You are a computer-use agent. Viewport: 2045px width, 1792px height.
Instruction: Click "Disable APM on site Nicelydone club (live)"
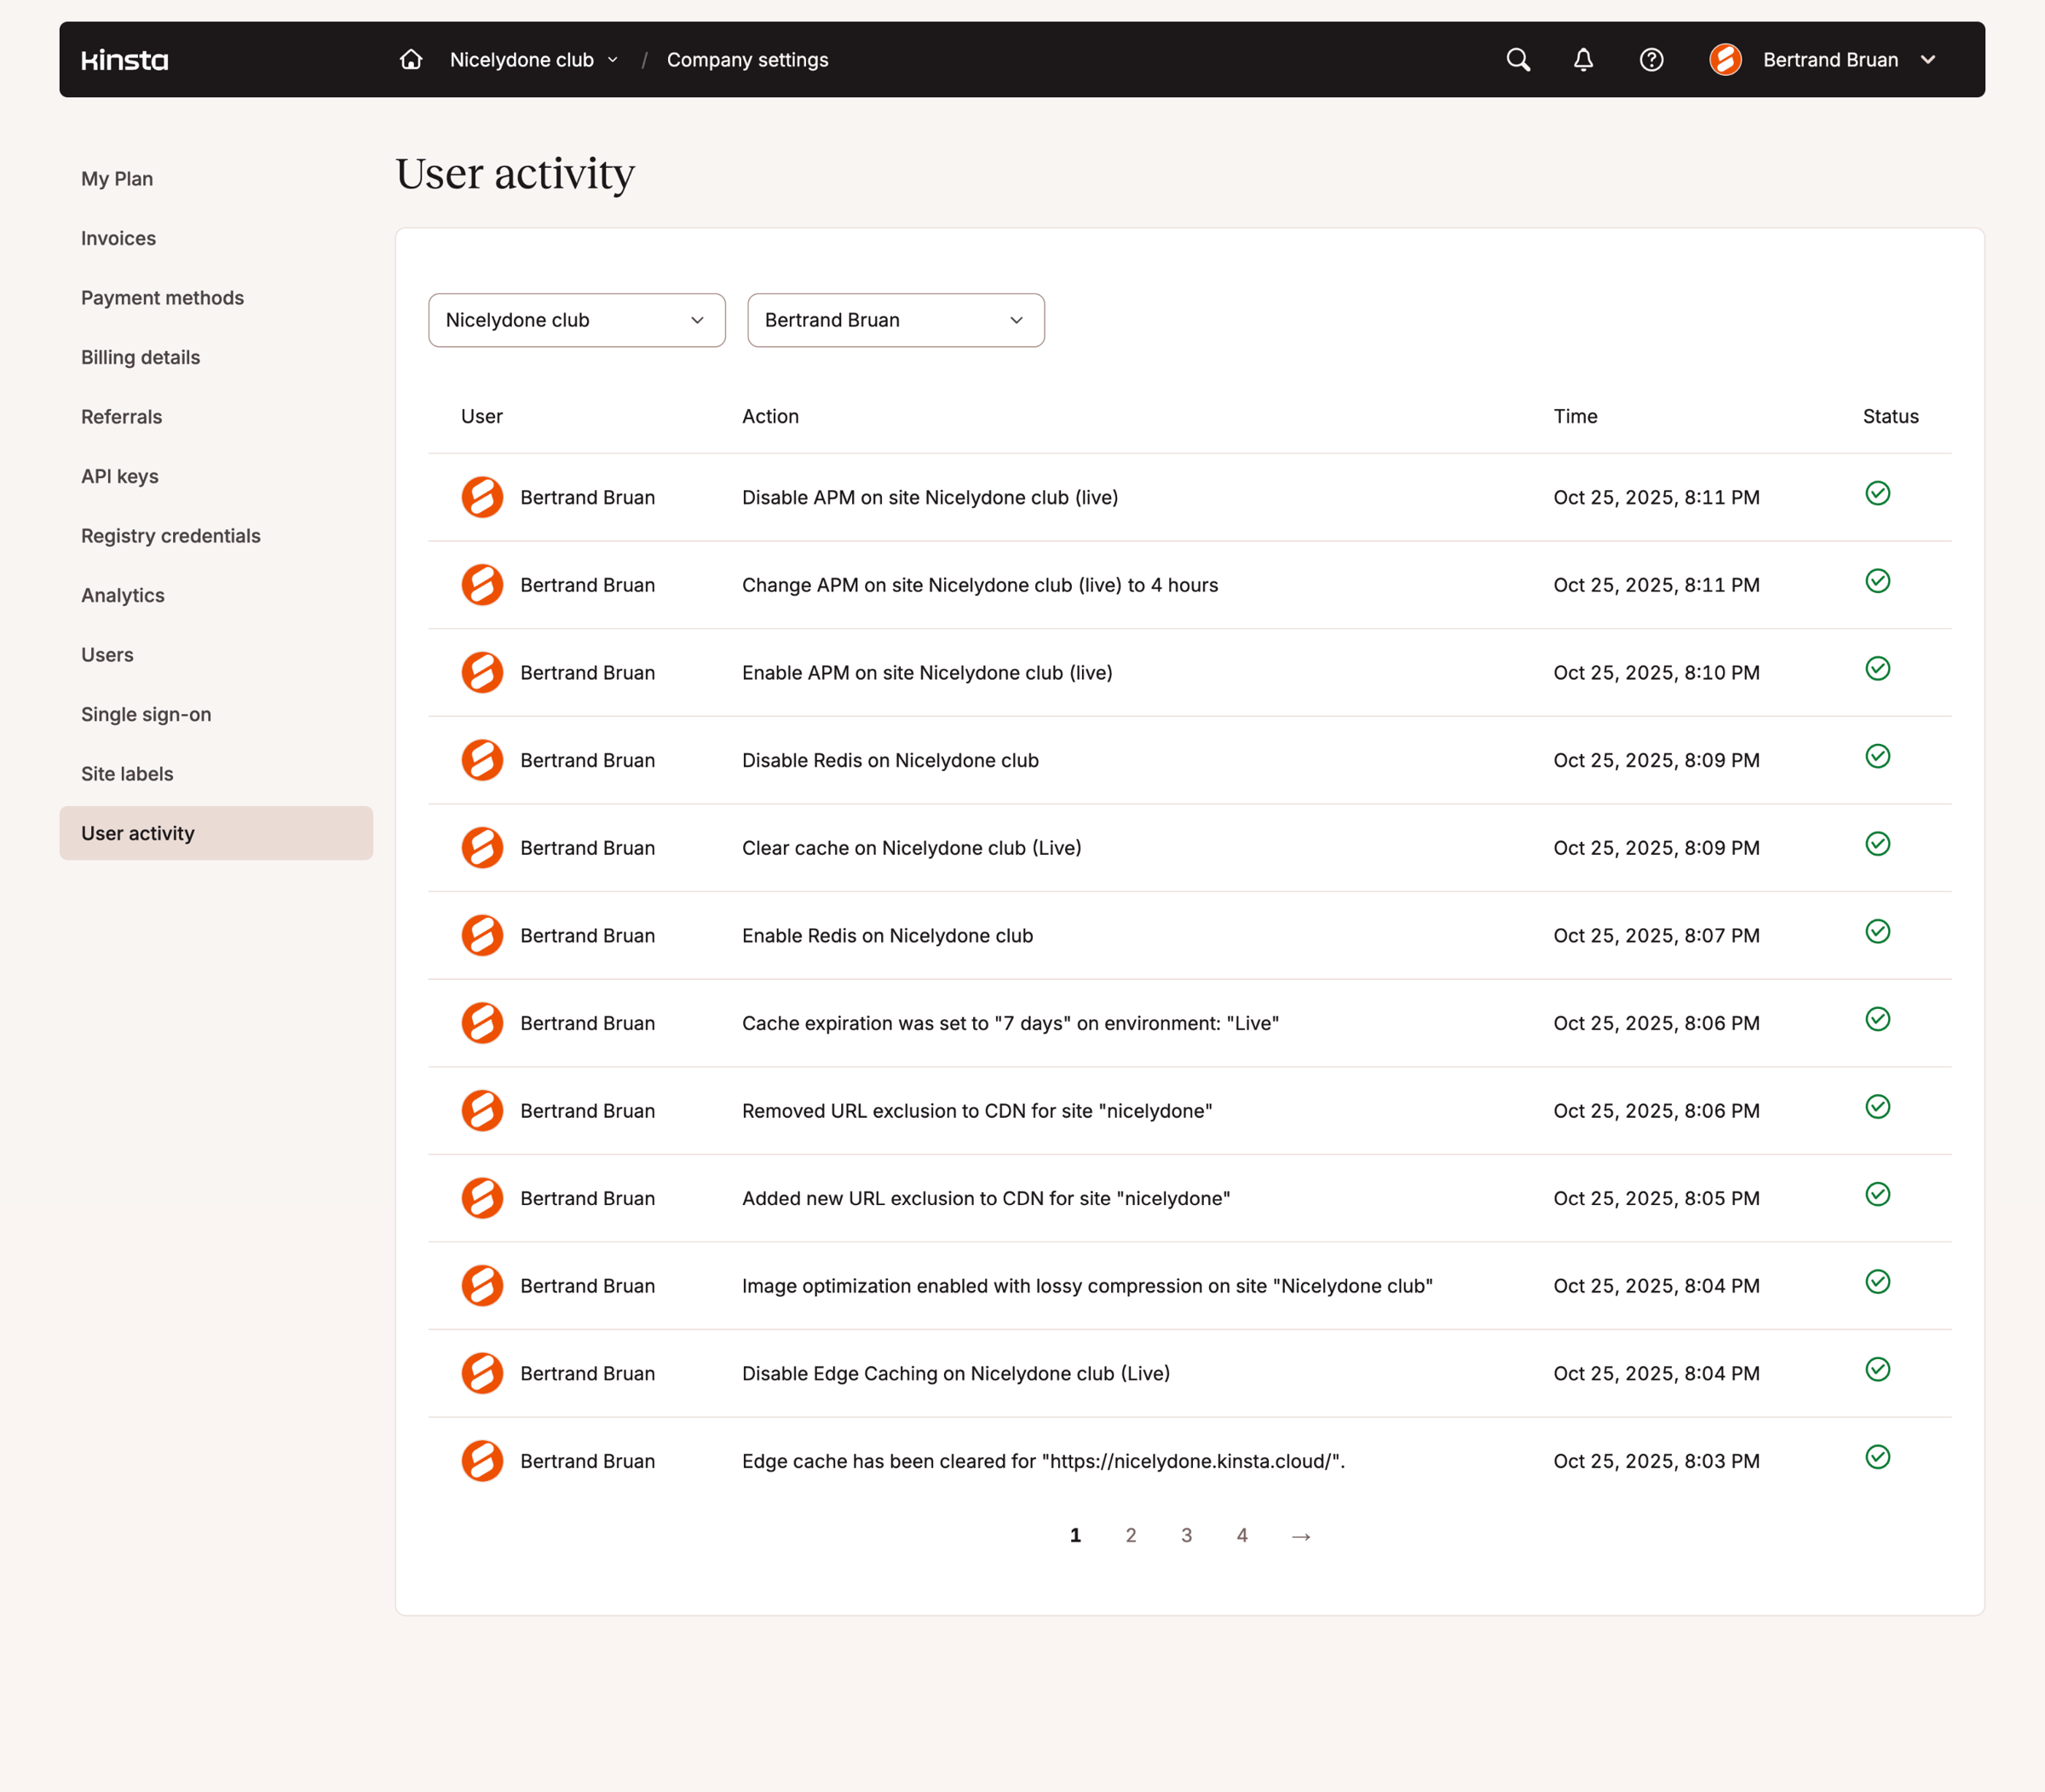[x=930, y=497]
